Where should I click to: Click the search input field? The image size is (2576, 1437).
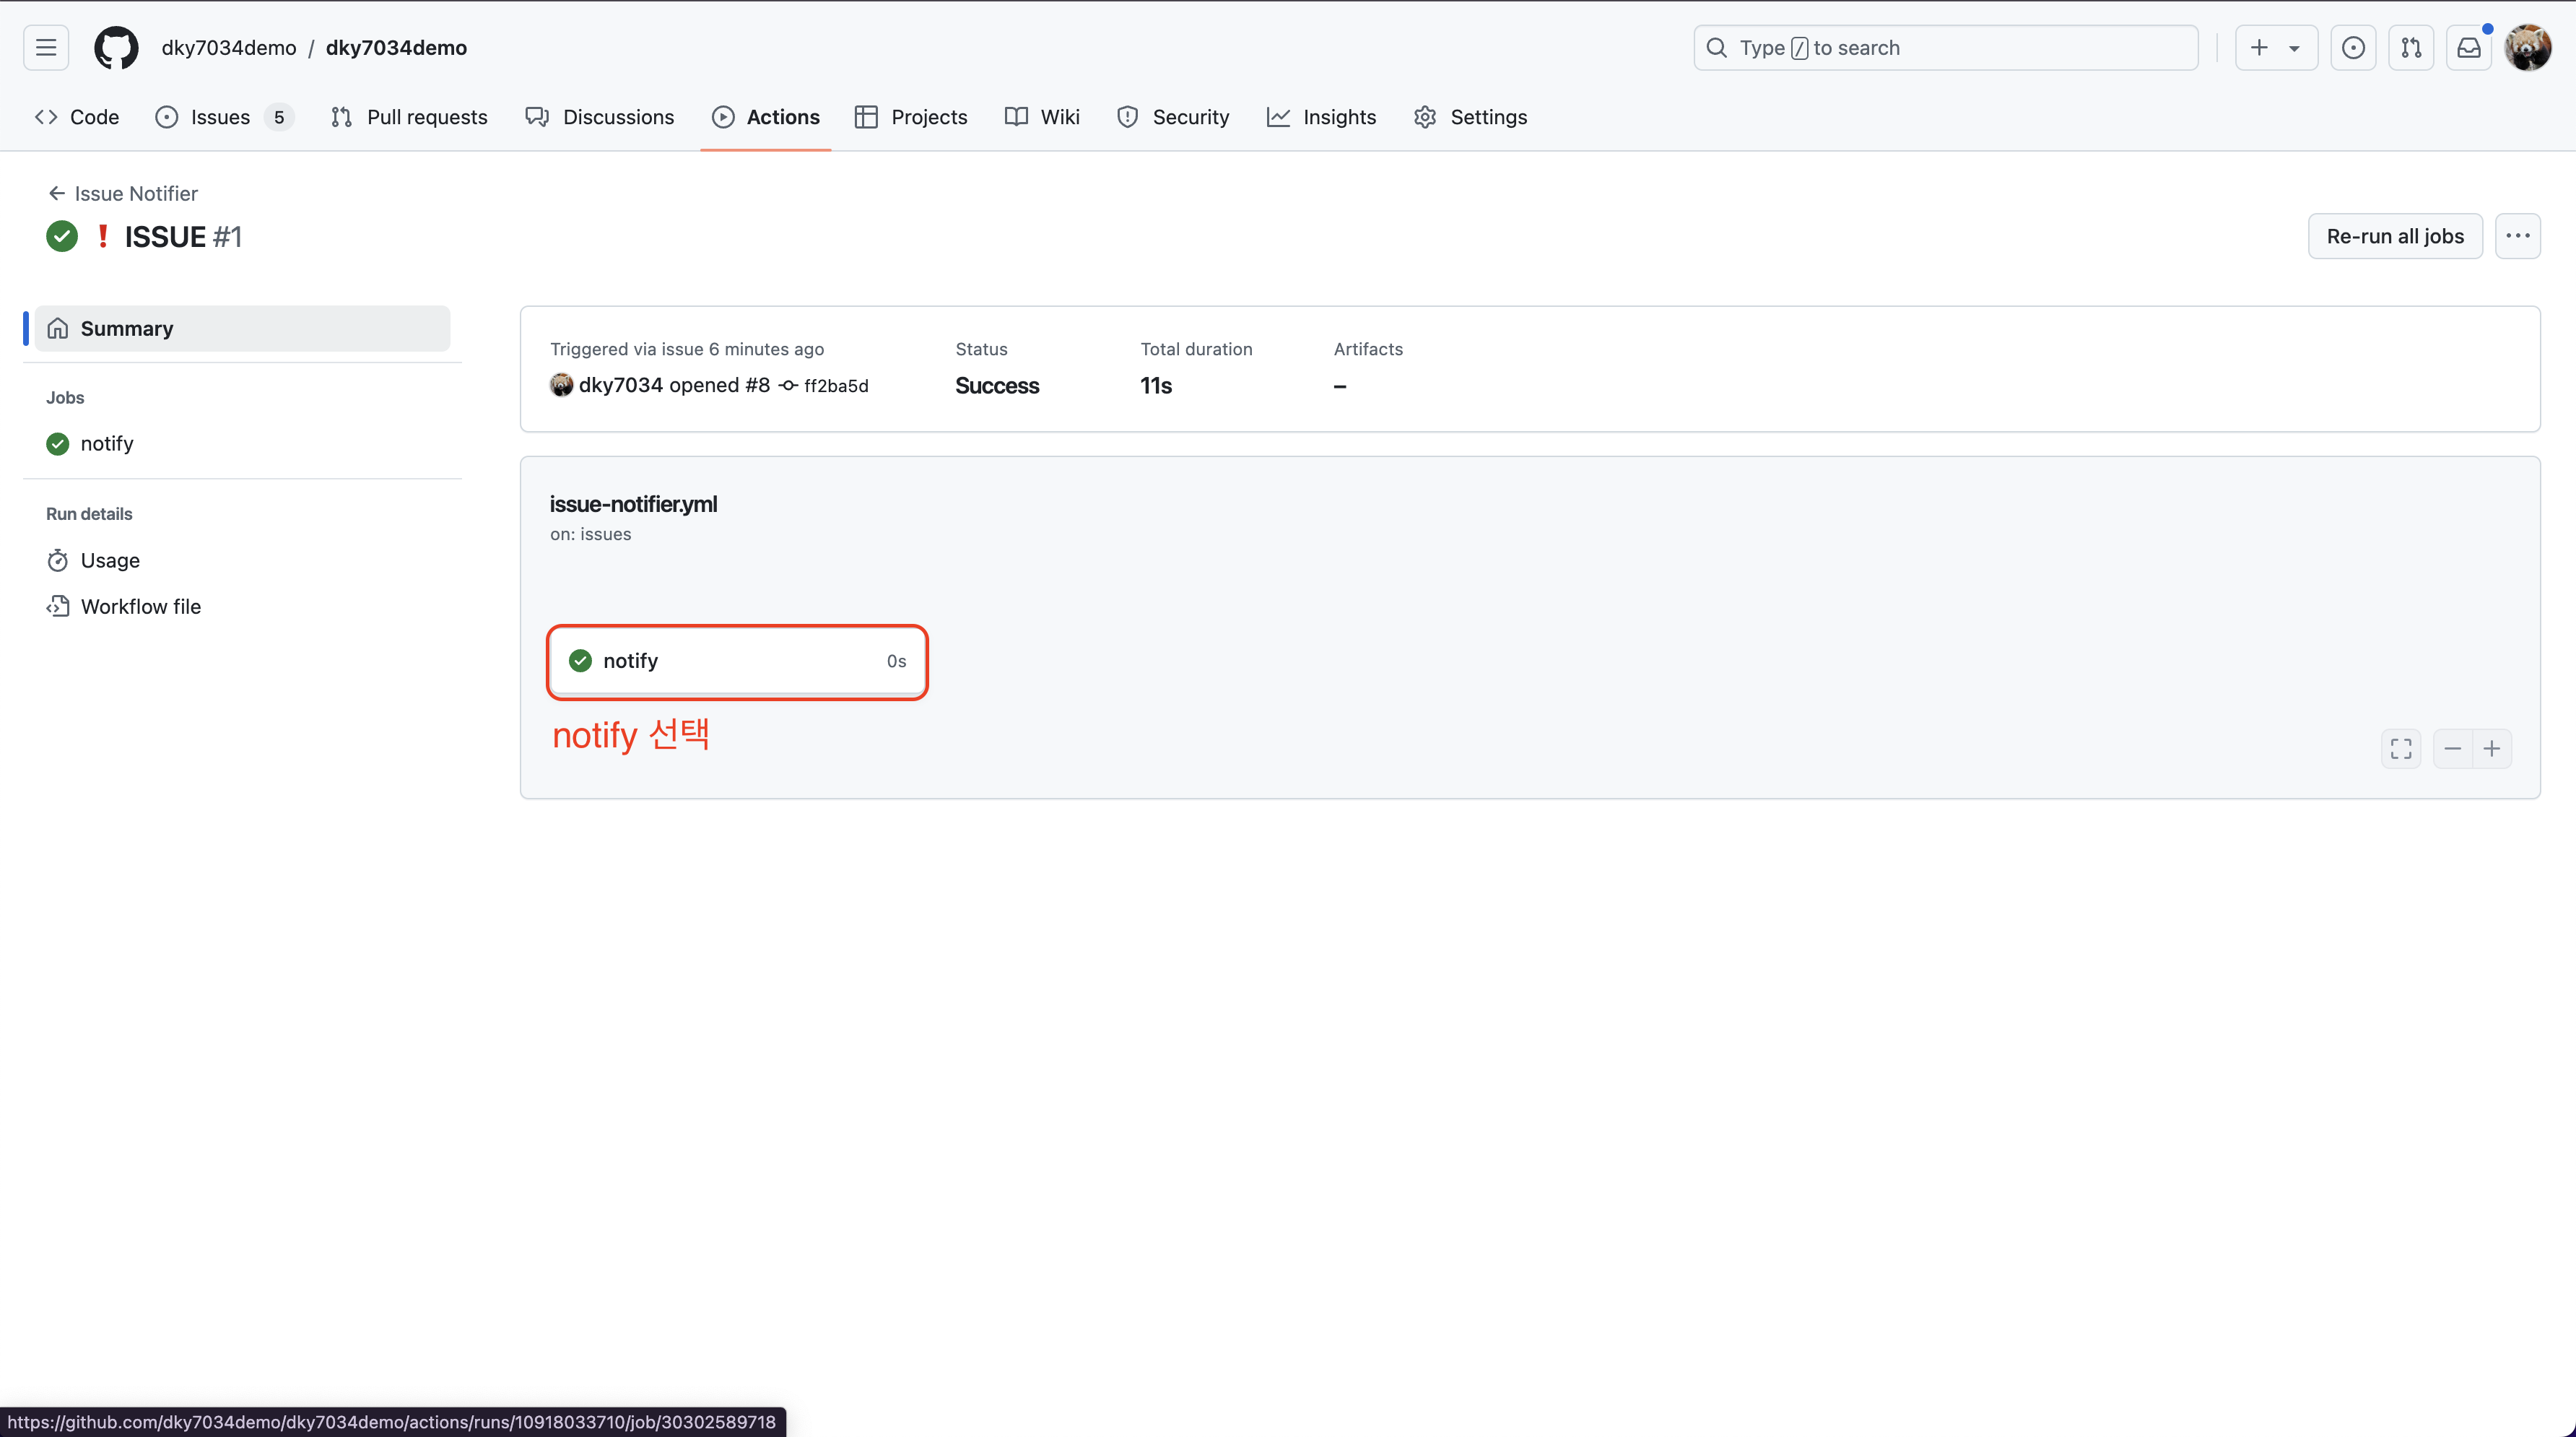(1945, 47)
